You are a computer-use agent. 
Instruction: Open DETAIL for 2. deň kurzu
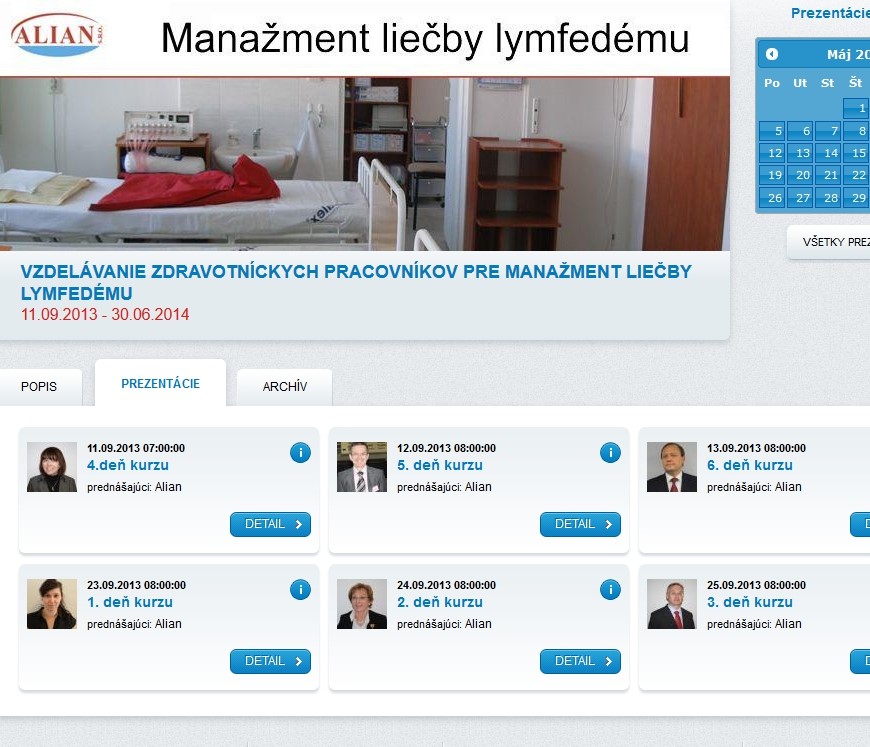580,662
